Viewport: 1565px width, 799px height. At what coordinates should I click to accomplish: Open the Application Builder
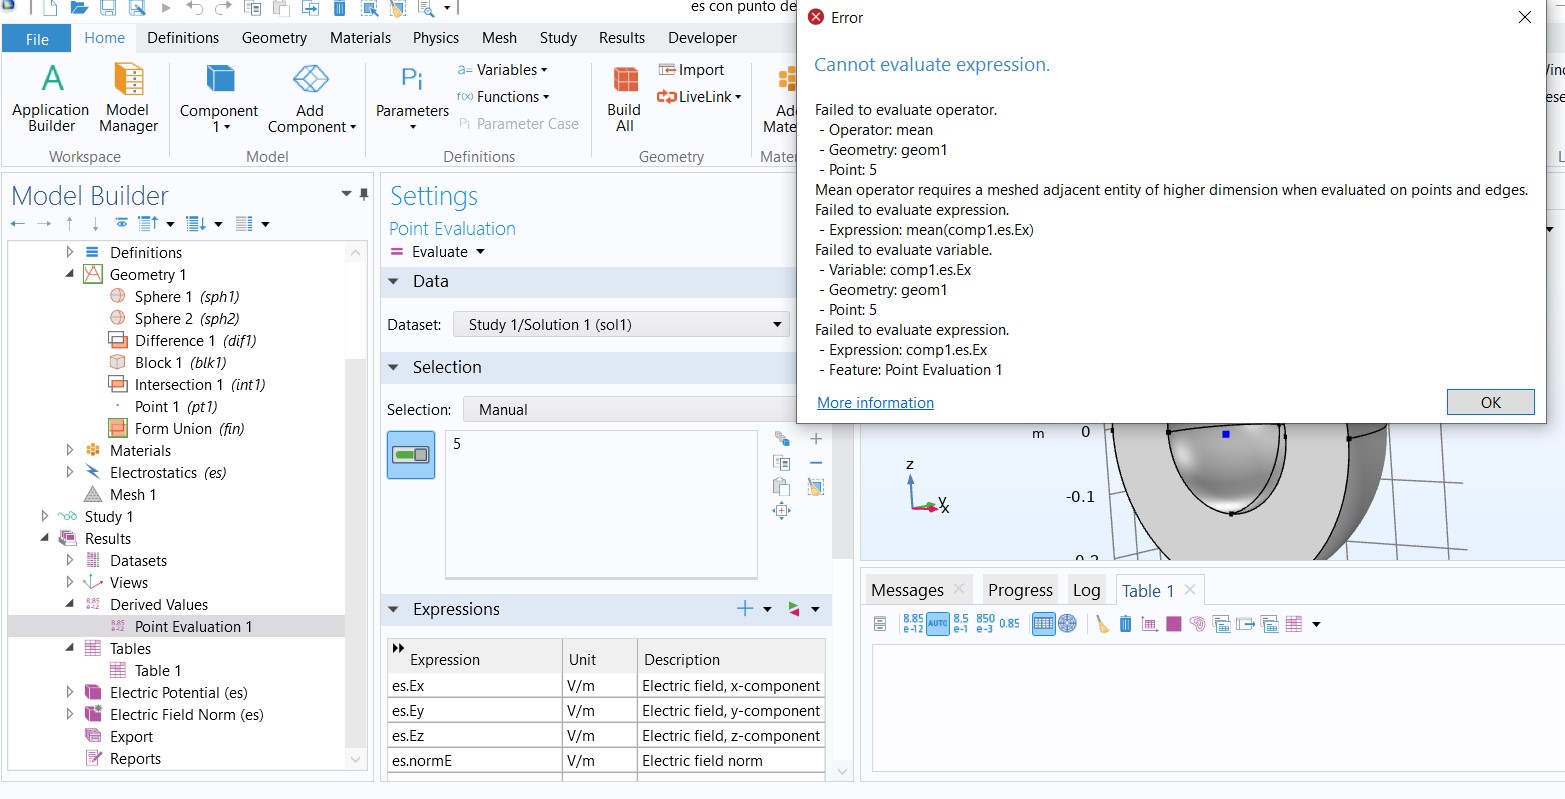pyautogui.click(x=51, y=97)
